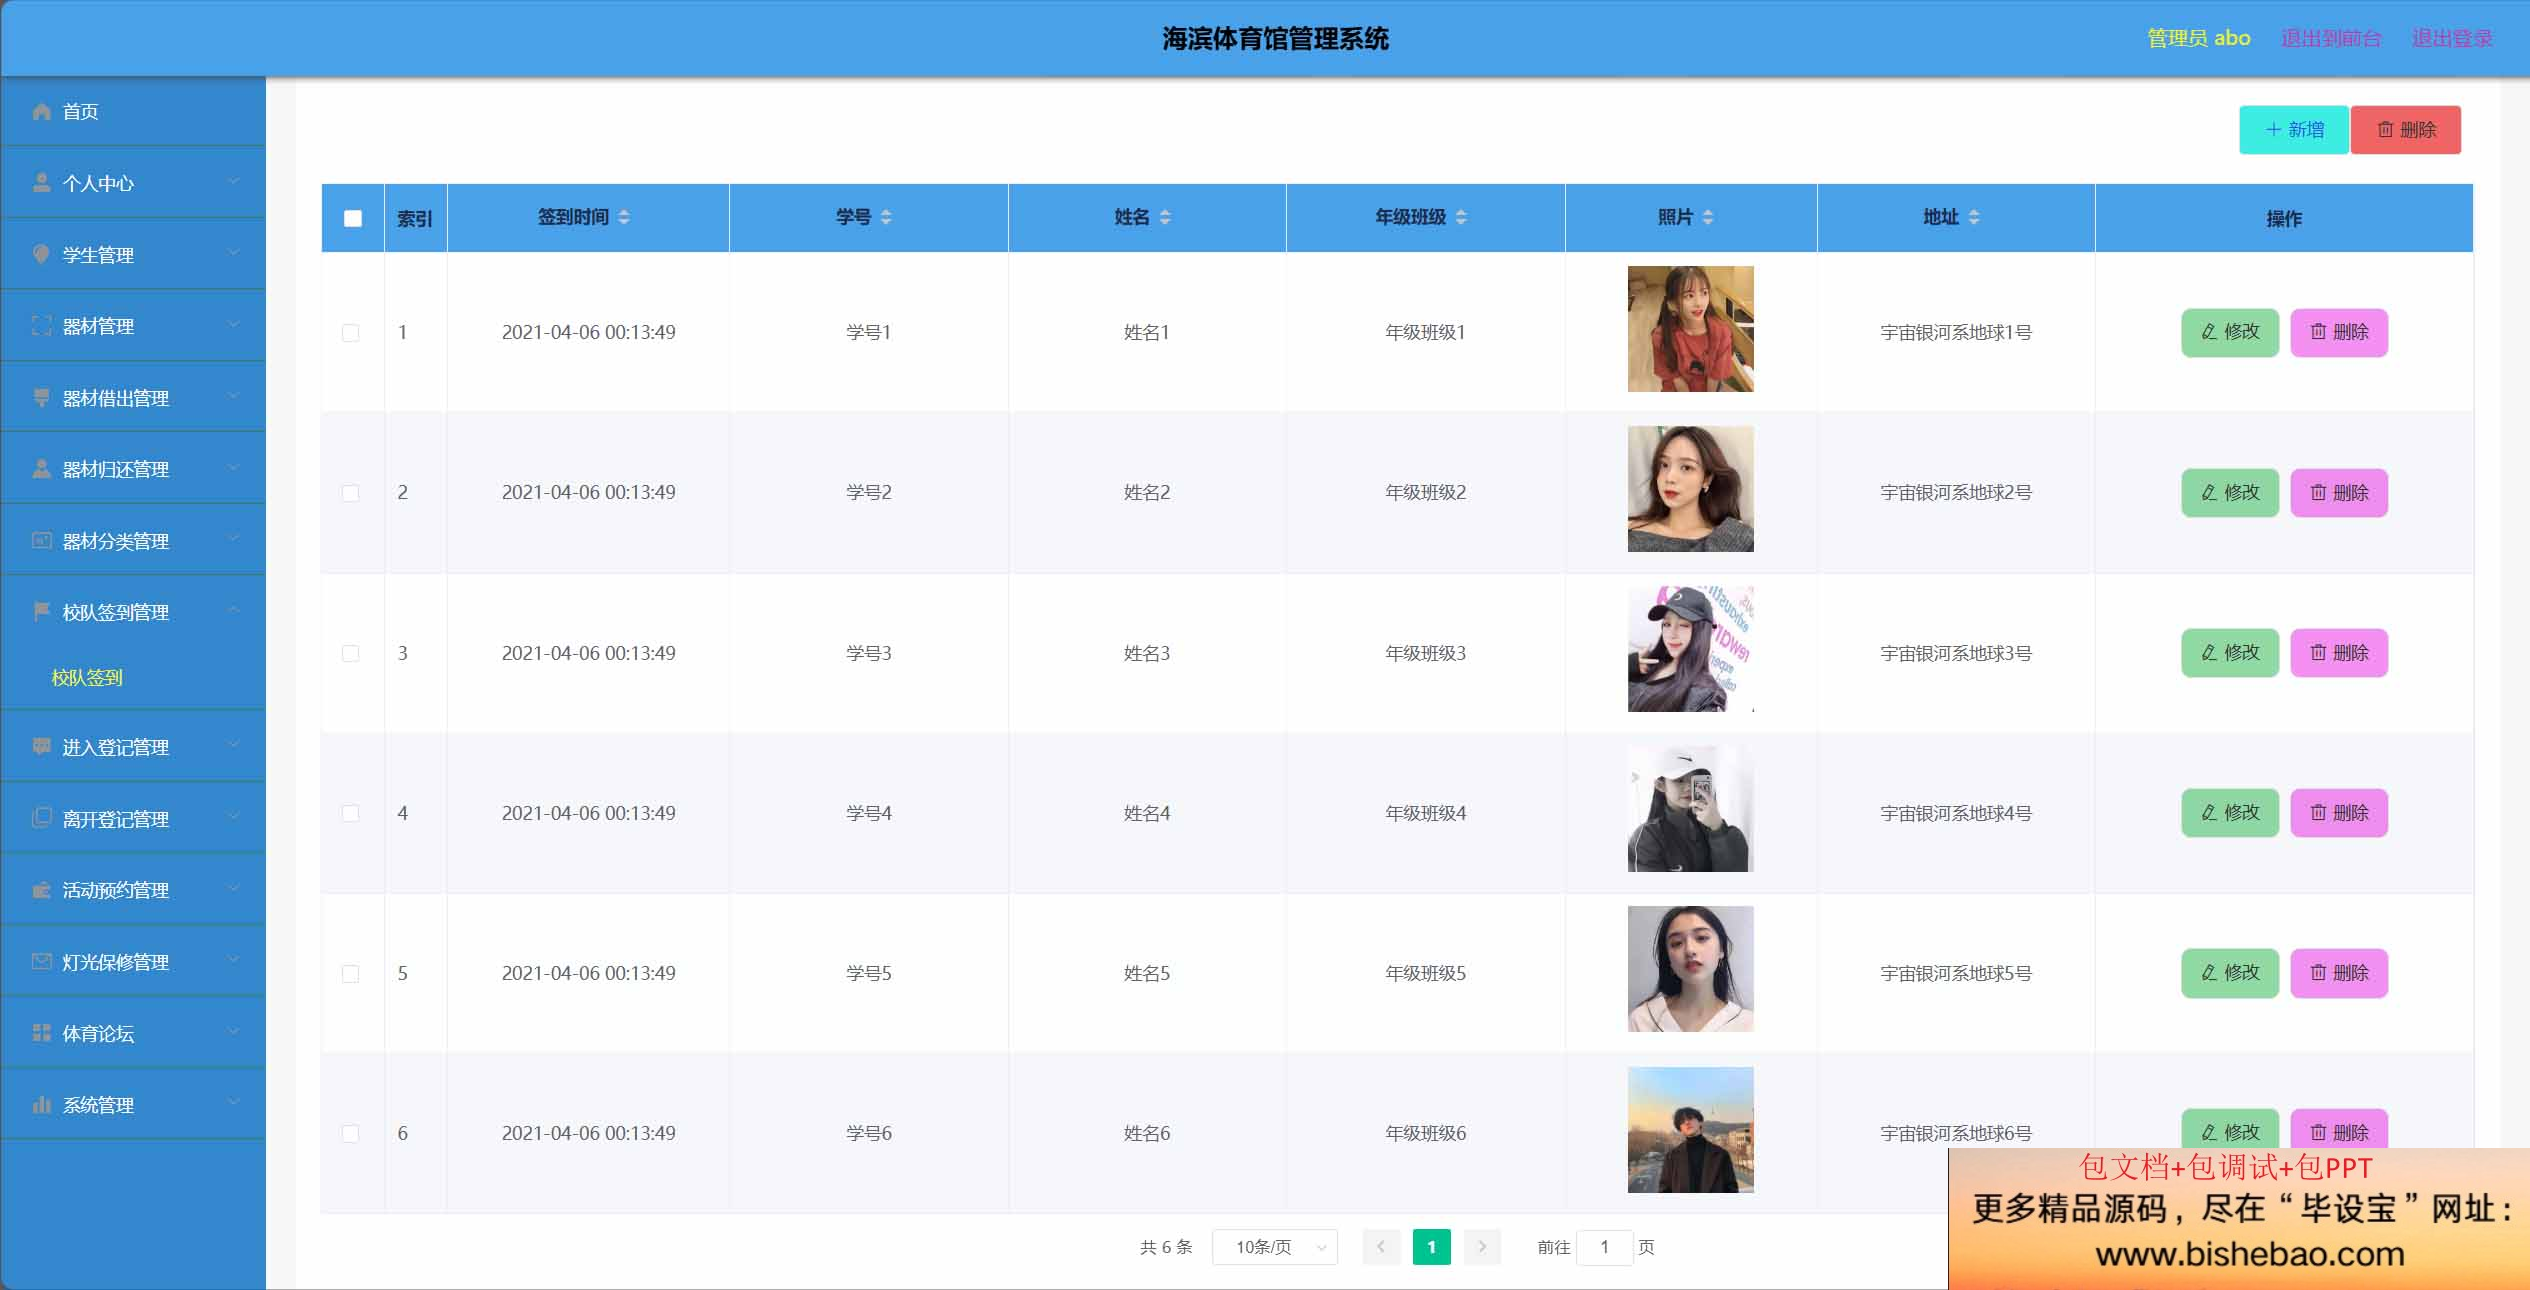The image size is (2530, 1290).
Task: Collapse 校队签到管理 using its chevron
Action: coord(234,610)
